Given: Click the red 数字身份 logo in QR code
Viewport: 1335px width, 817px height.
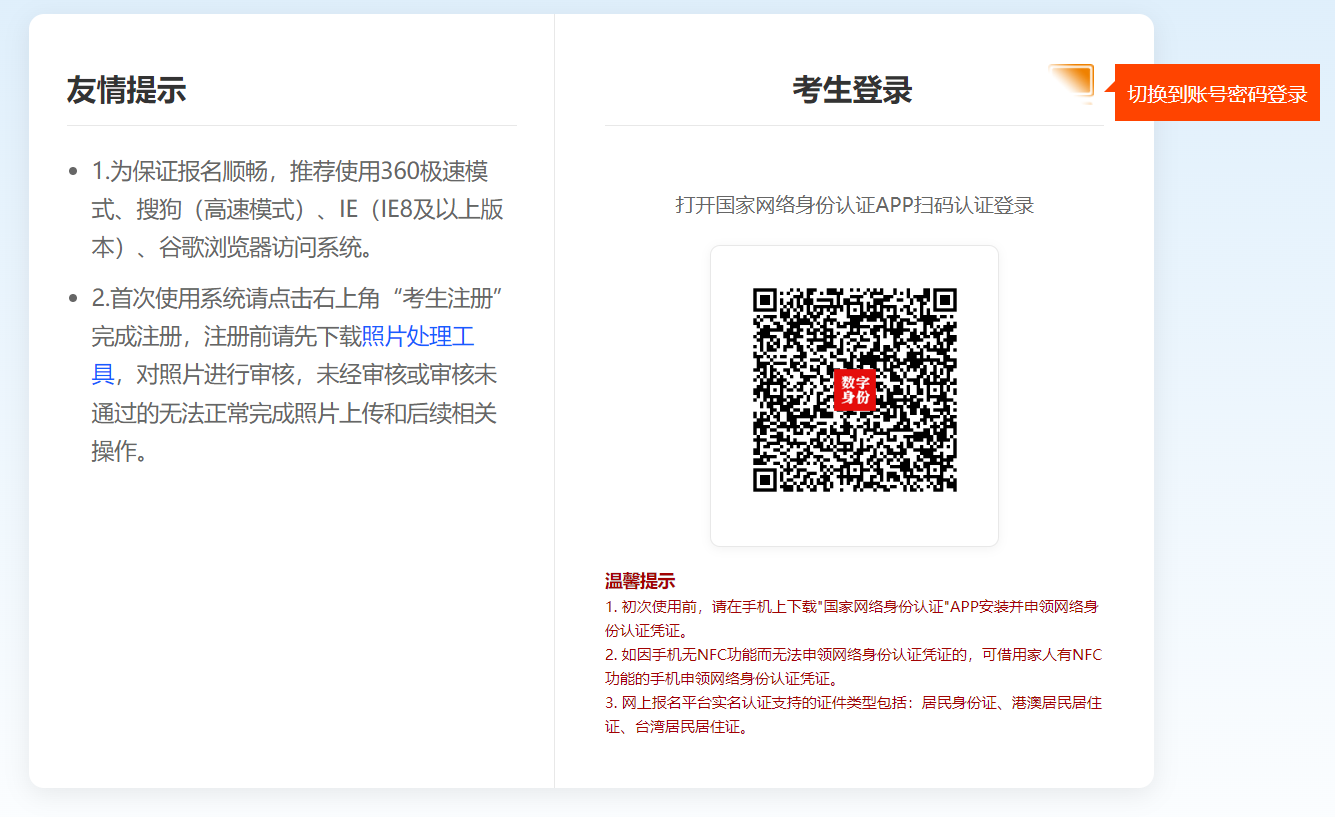Looking at the screenshot, I should (x=855, y=390).
